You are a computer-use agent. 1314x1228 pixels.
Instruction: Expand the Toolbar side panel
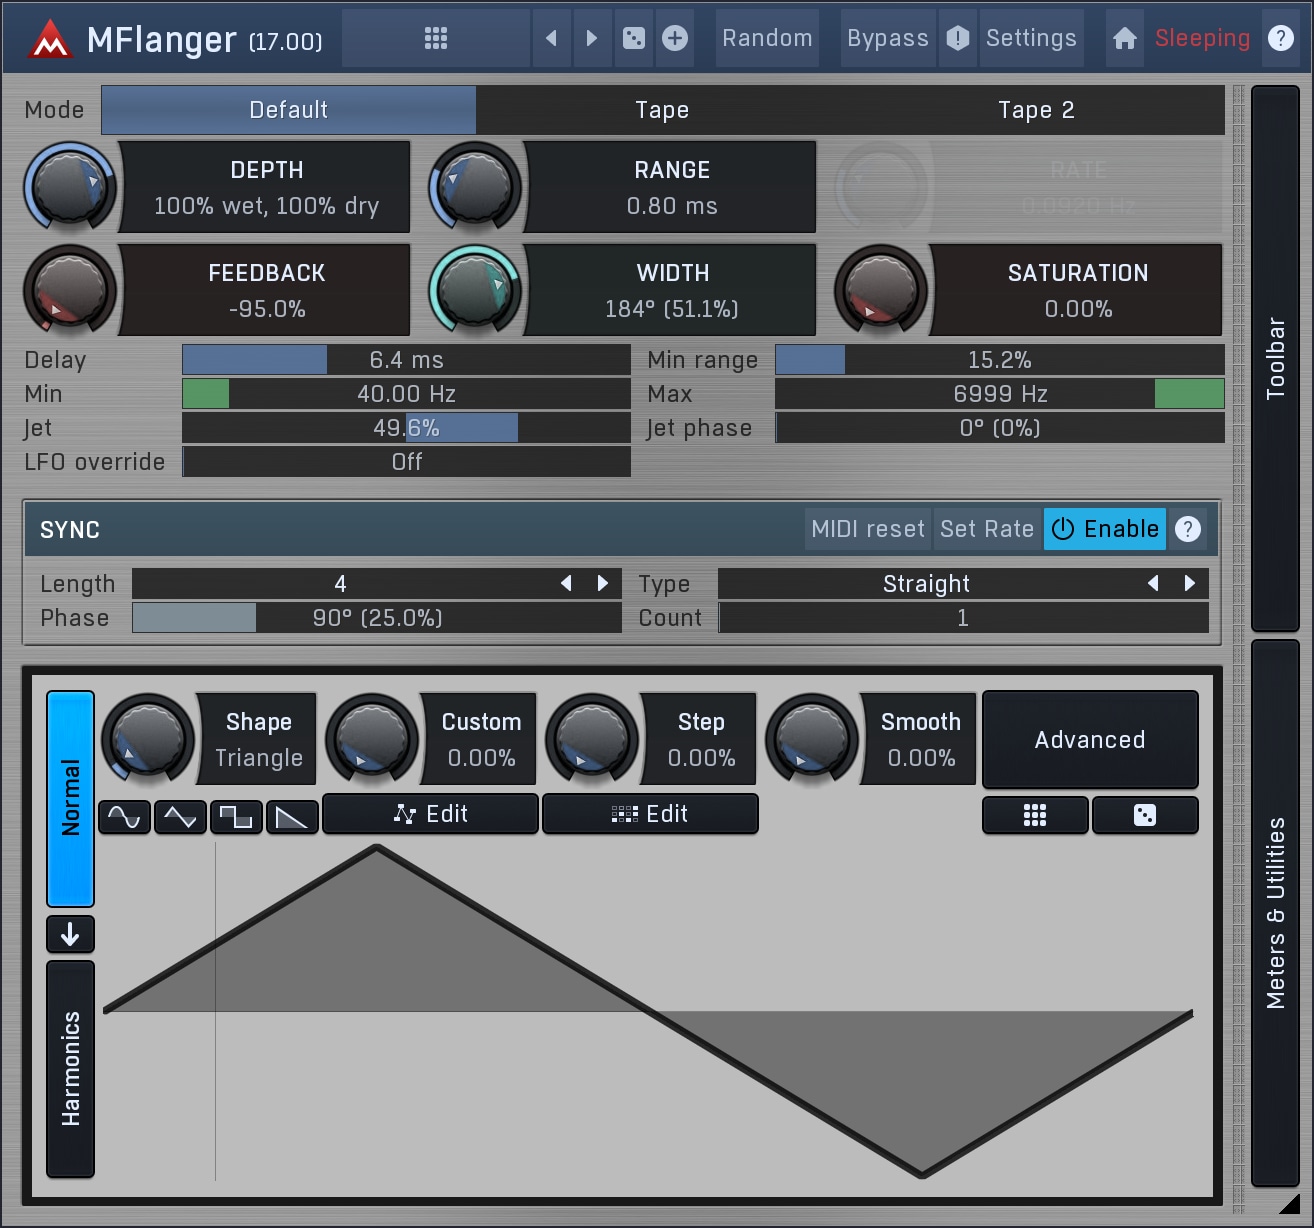tap(1275, 358)
